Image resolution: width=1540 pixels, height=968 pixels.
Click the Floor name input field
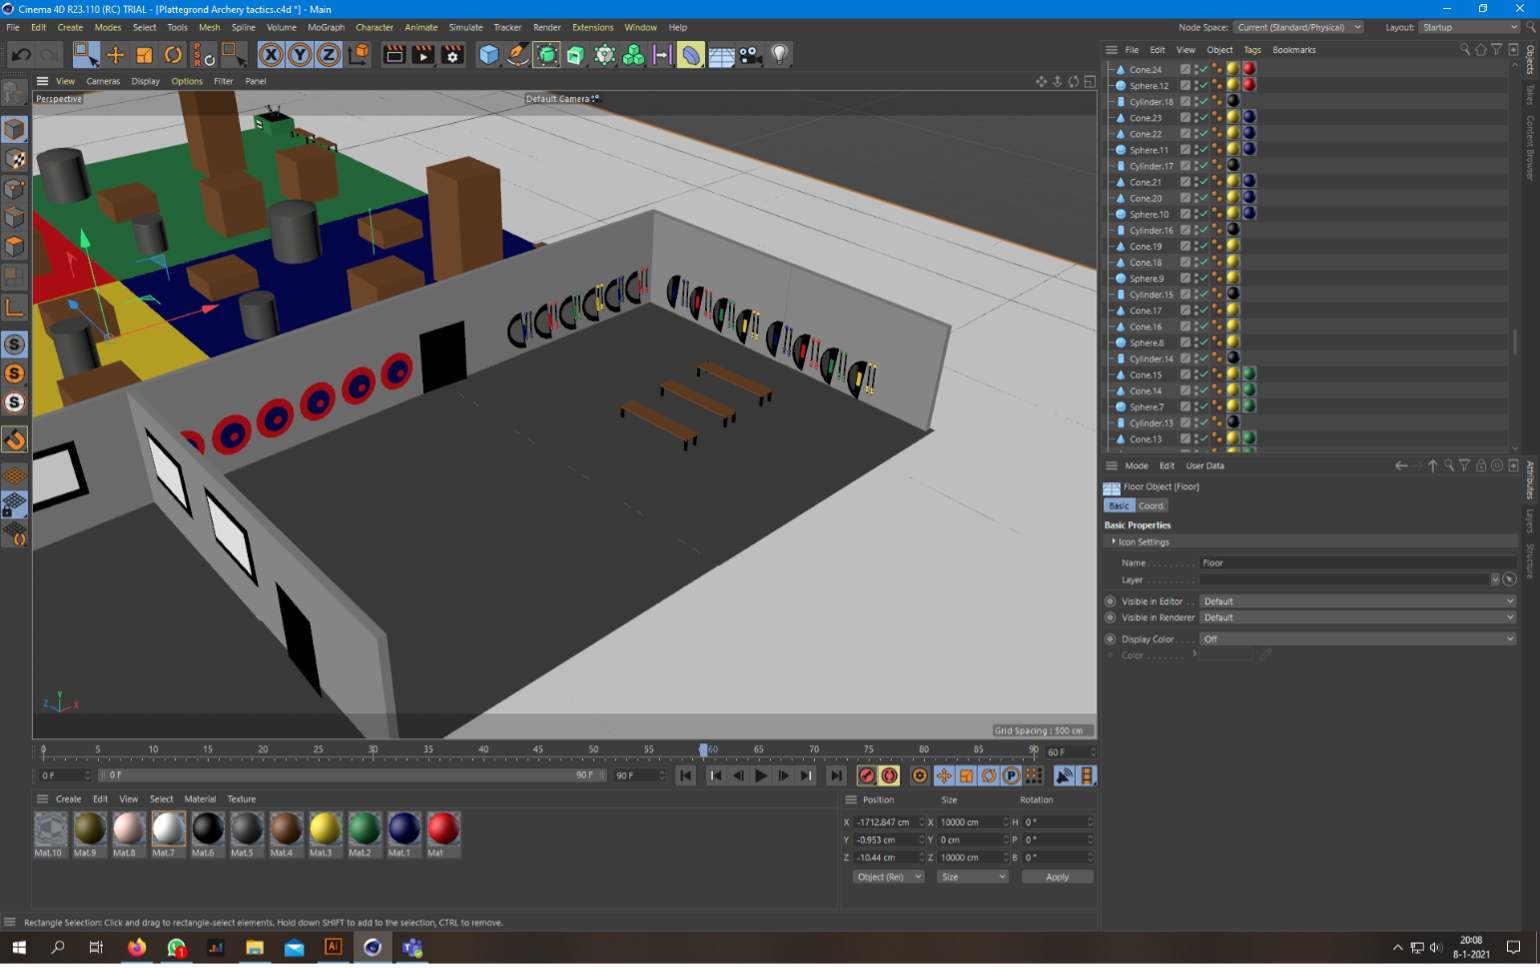1357,563
